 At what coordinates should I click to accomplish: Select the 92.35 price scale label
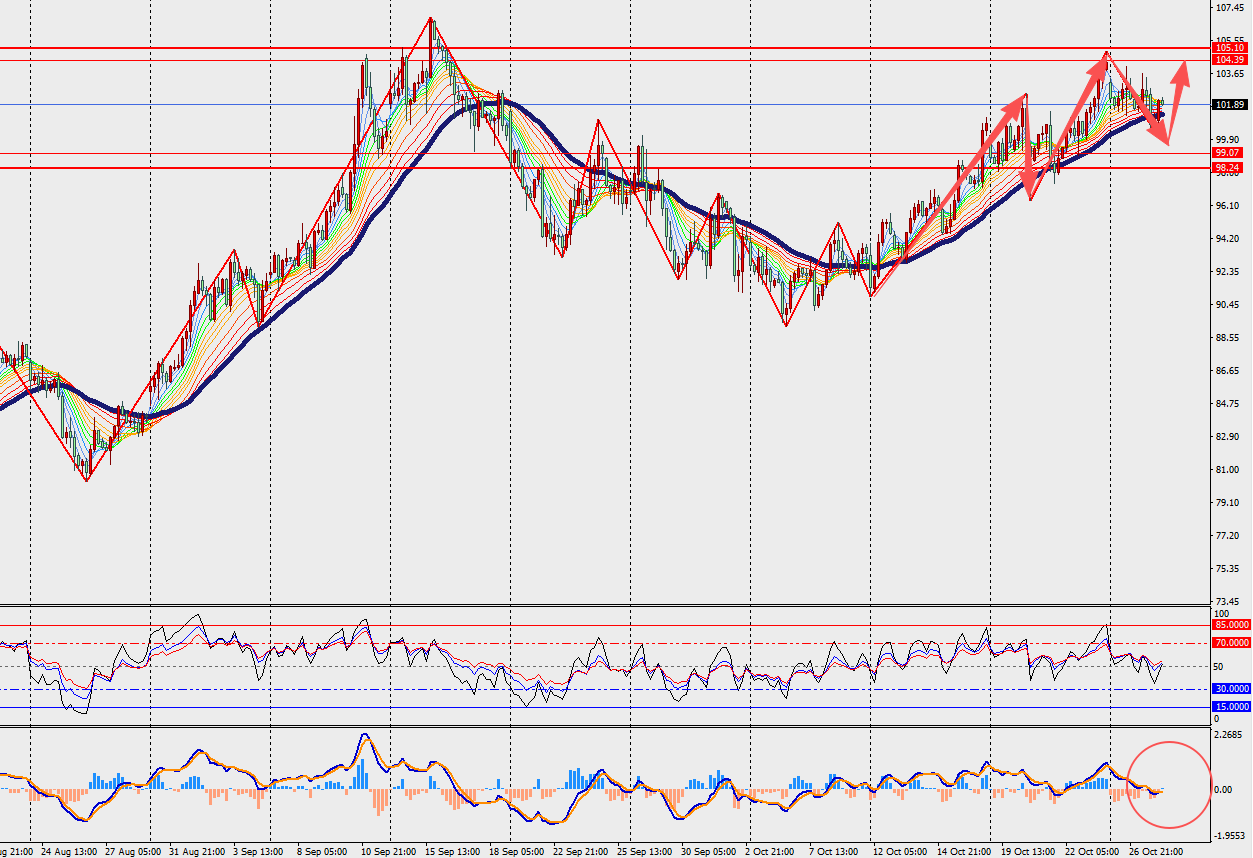[x=1229, y=272]
